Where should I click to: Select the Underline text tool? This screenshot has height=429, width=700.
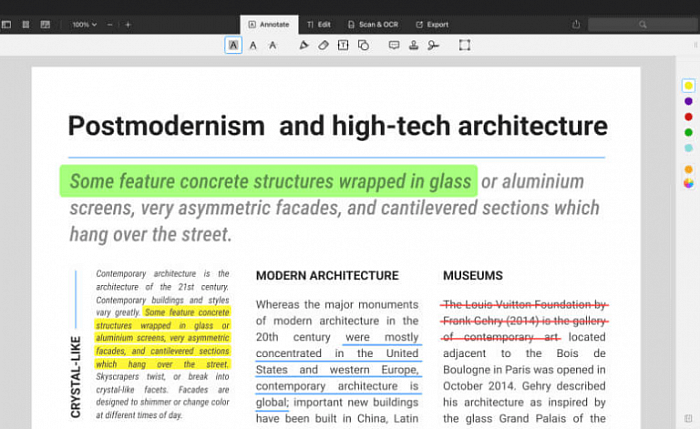click(253, 45)
